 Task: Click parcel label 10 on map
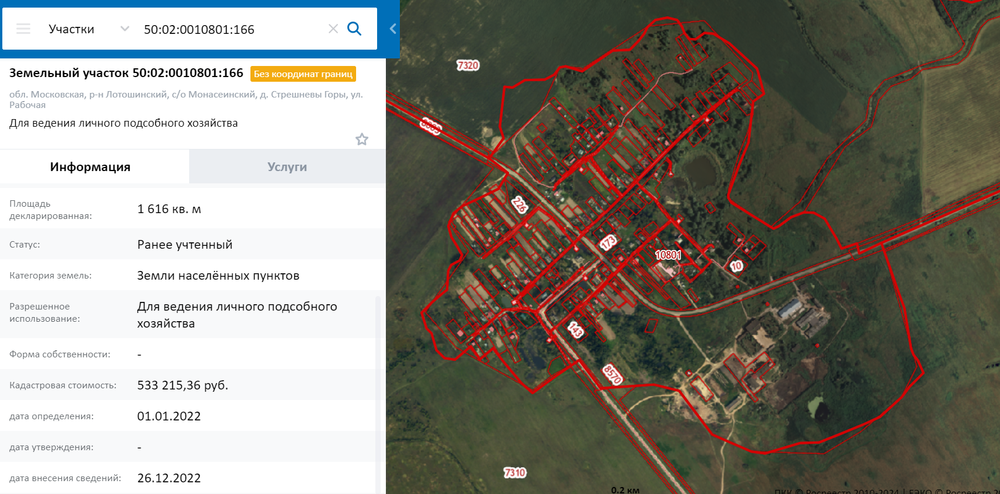click(x=735, y=266)
